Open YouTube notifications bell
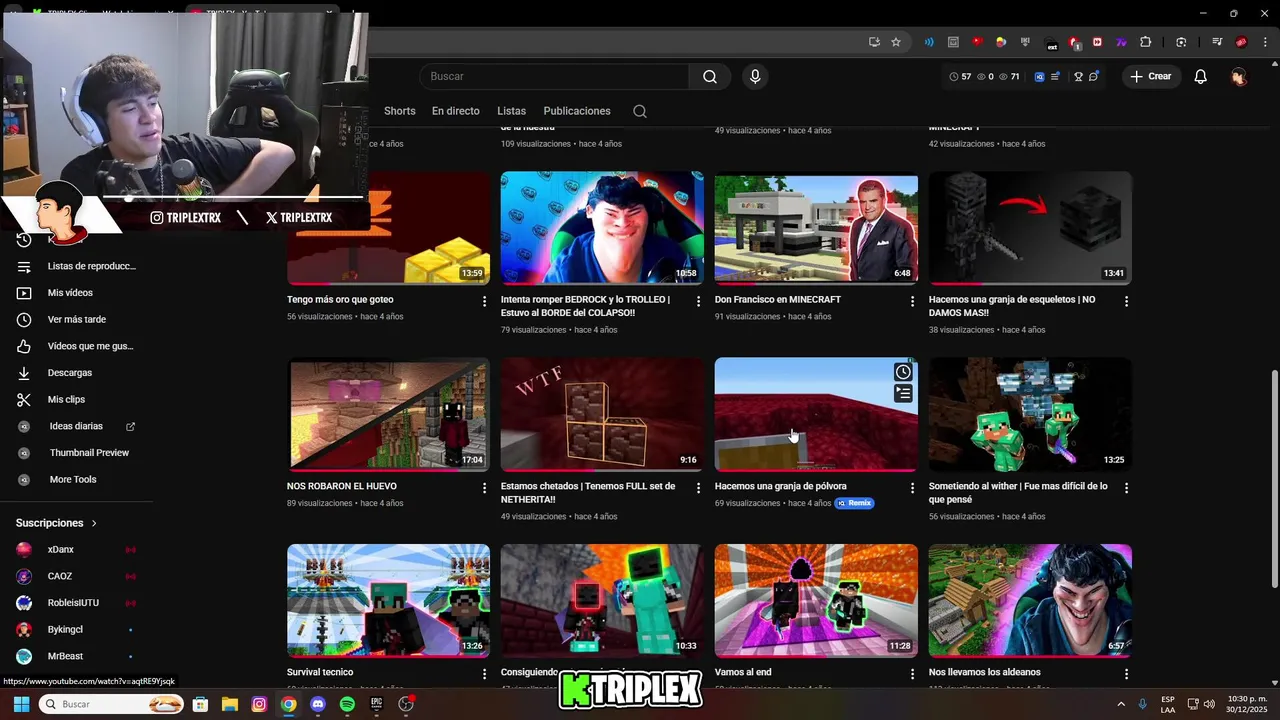 tap(1200, 76)
